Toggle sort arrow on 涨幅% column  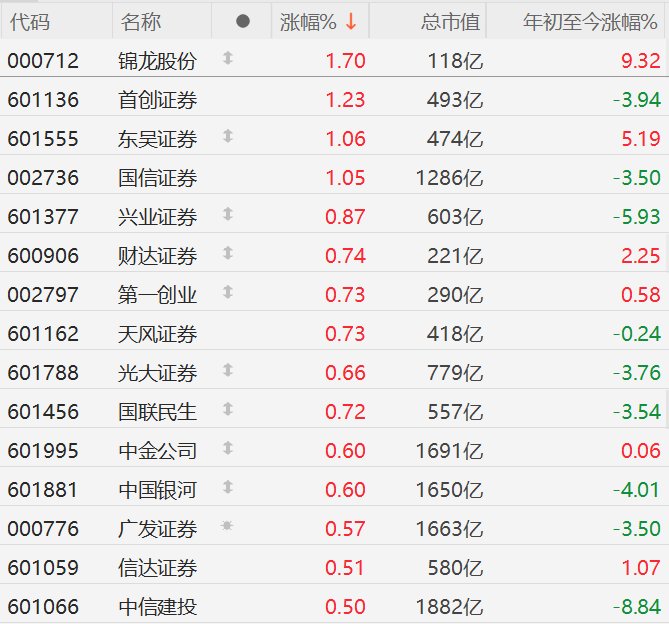tap(351, 21)
